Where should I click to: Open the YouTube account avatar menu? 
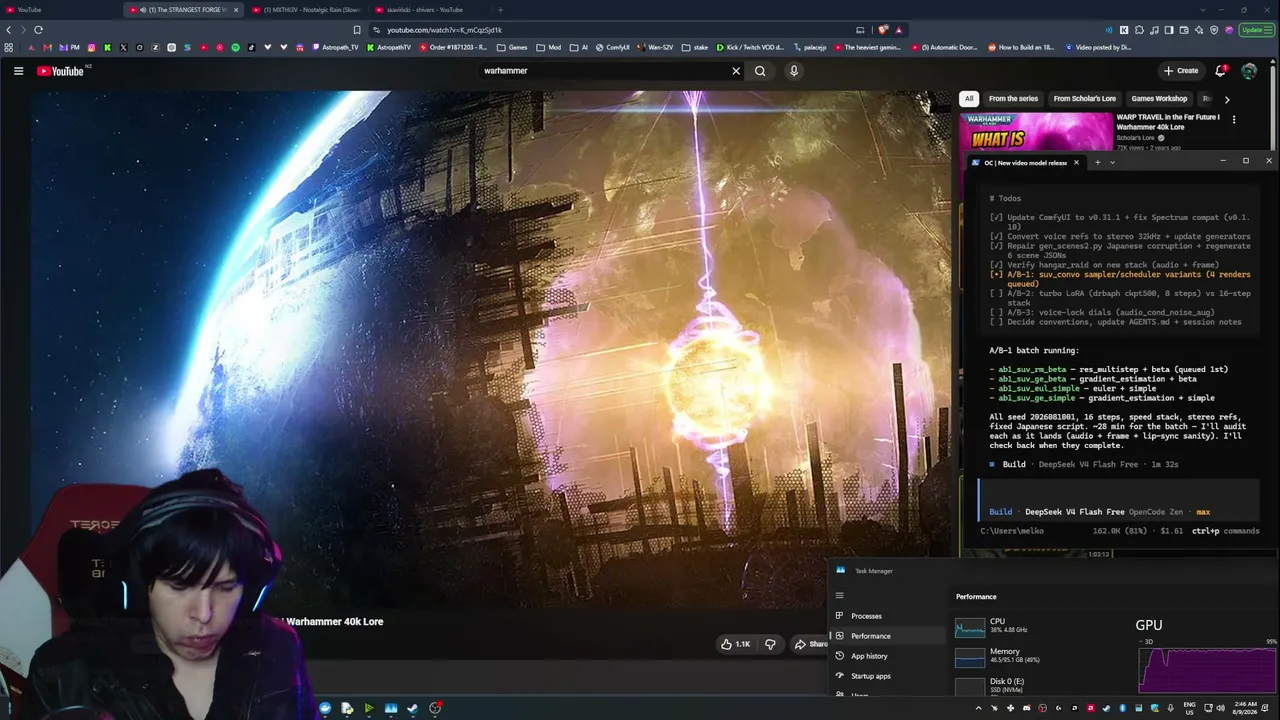[x=1249, y=71]
